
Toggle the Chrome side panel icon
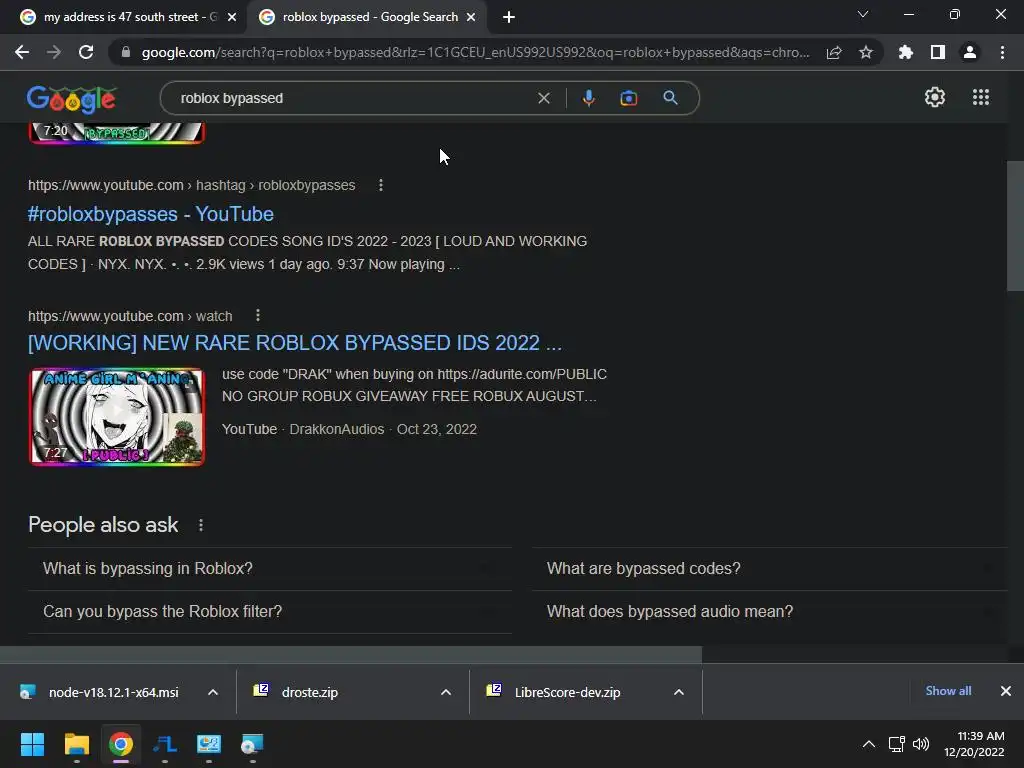pos(938,52)
